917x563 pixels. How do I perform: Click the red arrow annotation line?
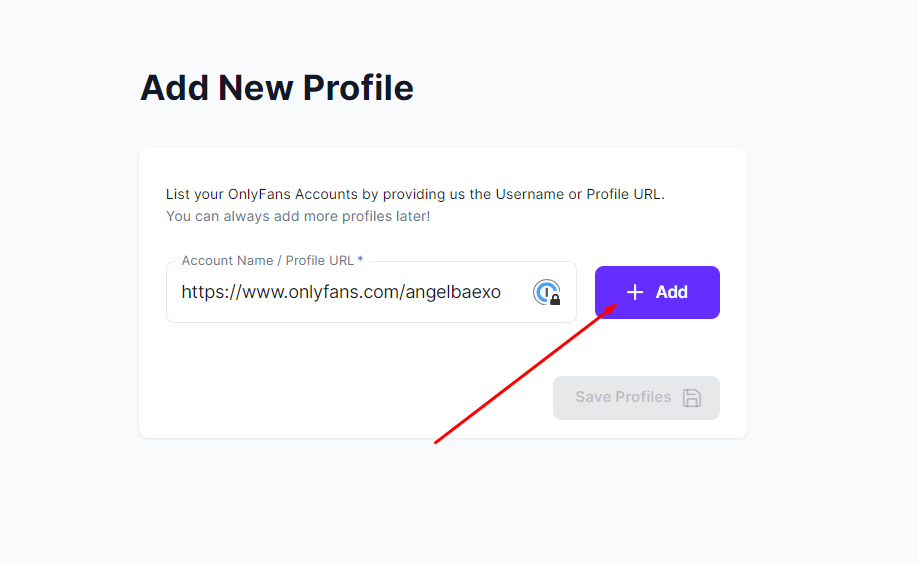tap(526, 373)
